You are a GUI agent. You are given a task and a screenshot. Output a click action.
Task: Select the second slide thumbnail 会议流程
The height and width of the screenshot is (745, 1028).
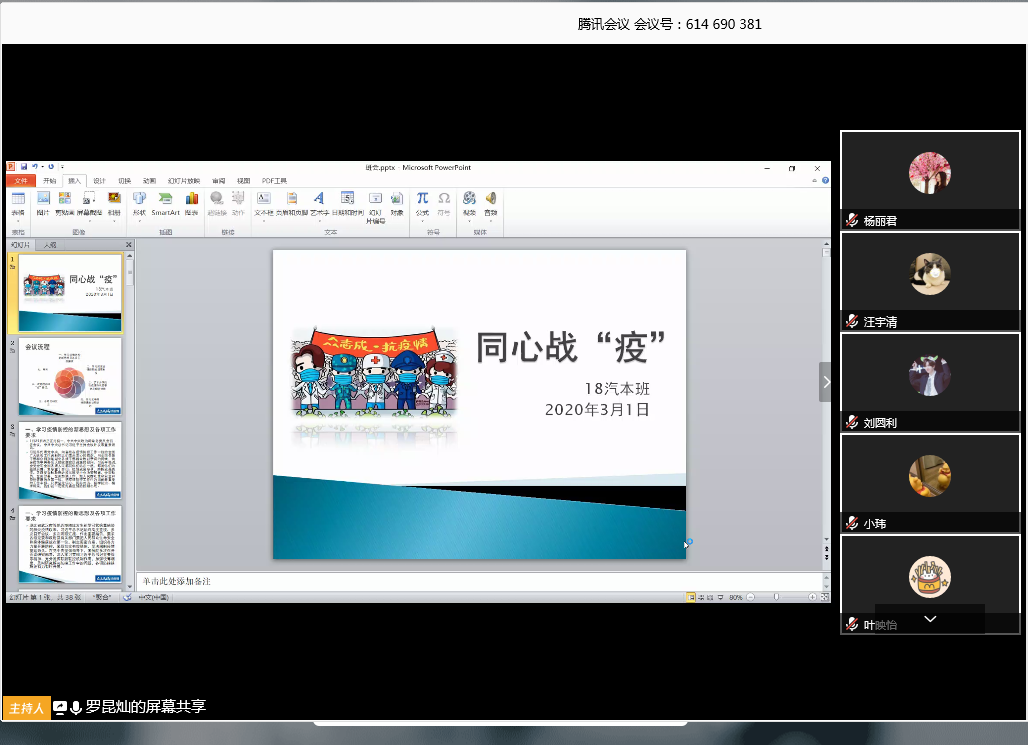click(71, 376)
